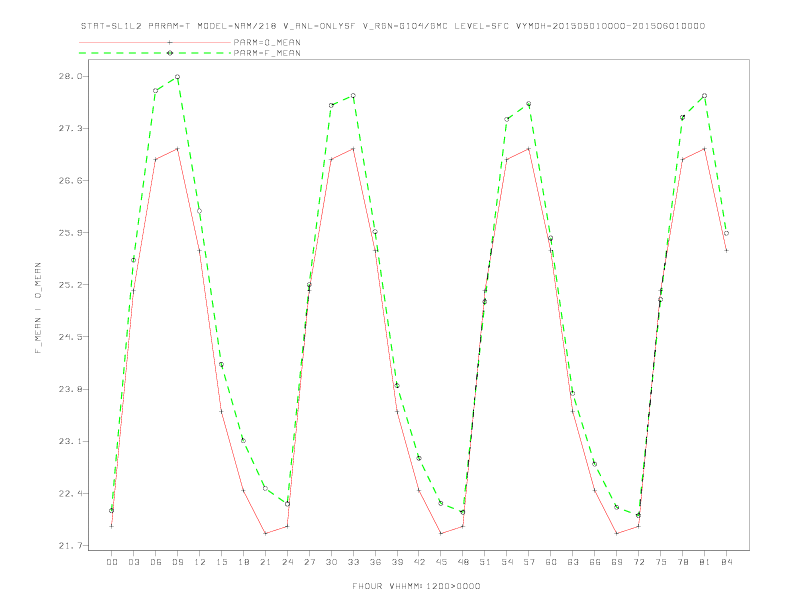Click x-axis tick label 09
Screen dimensions: 792x612
177,562
